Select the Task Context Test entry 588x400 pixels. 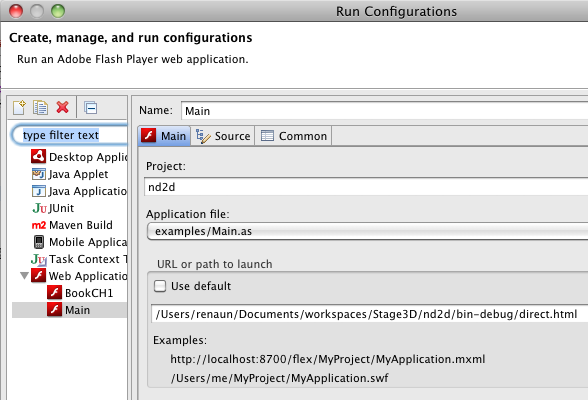coord(88,259)
